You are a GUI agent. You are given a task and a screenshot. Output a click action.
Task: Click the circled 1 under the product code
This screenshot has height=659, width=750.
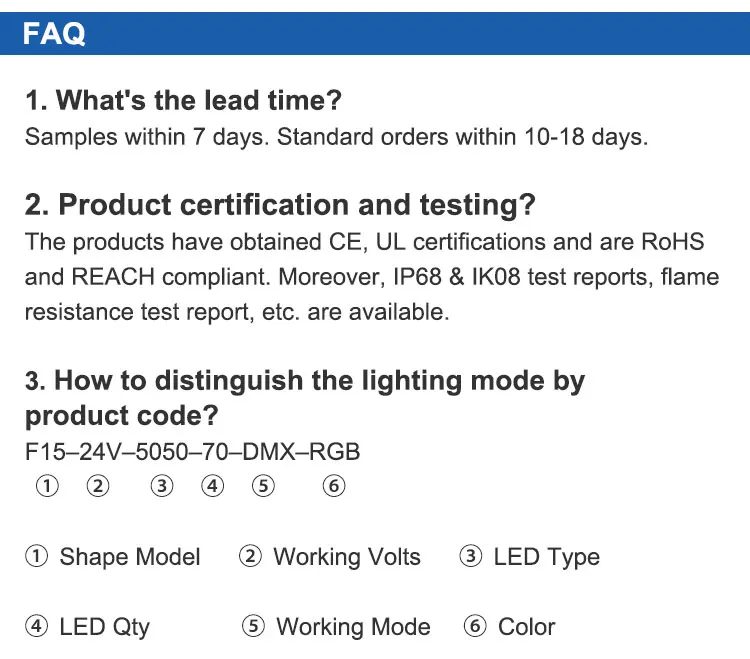47,486
